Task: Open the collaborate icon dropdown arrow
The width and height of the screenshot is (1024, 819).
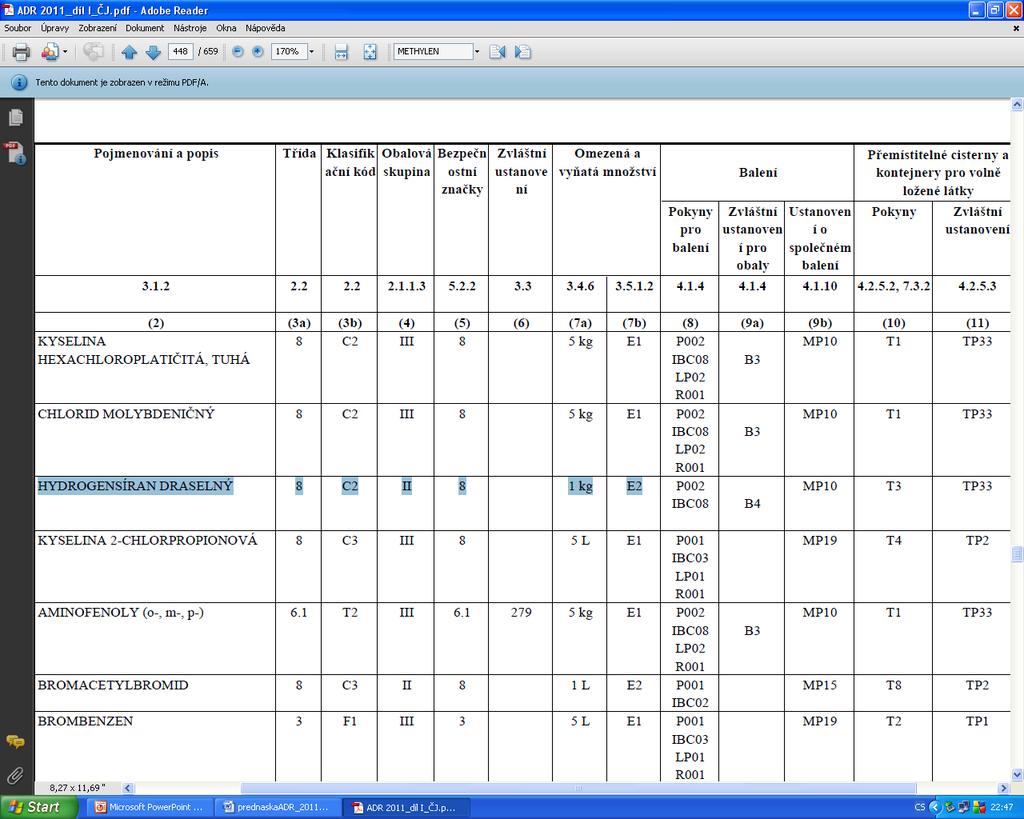Action: [65, 52]
